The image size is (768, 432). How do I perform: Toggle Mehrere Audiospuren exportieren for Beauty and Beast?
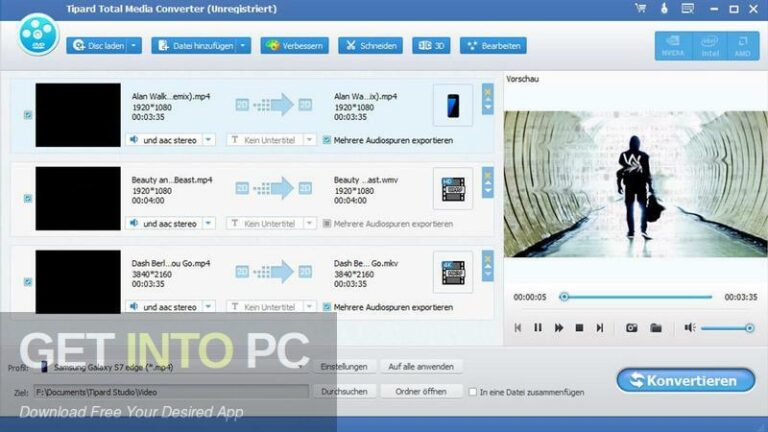click(327, 224)
